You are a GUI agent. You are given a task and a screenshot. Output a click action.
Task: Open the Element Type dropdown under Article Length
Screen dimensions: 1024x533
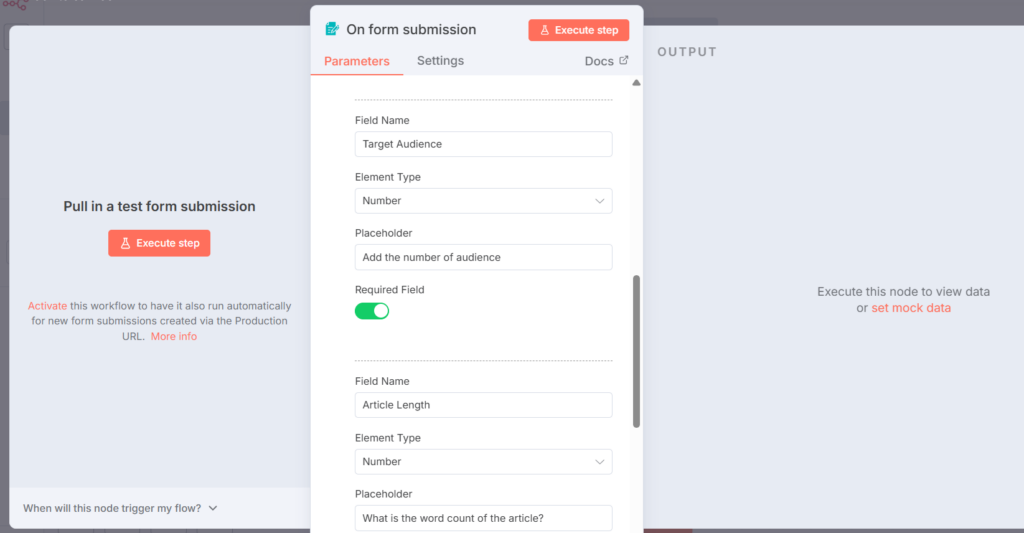point(483,462)
